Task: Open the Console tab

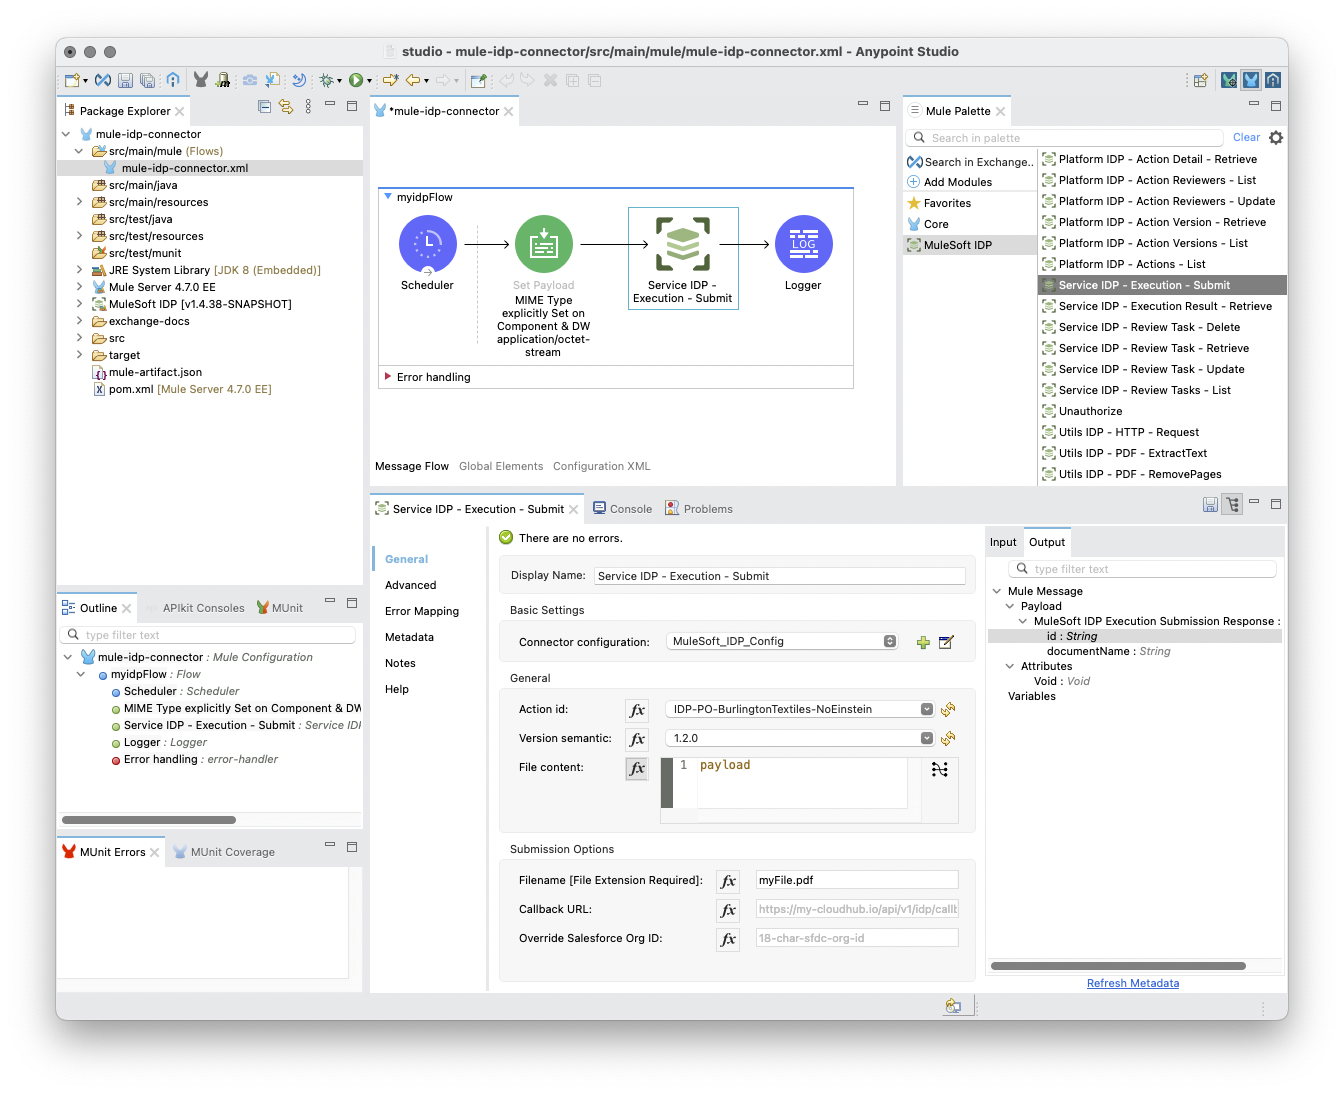Action: coord(630,509)
